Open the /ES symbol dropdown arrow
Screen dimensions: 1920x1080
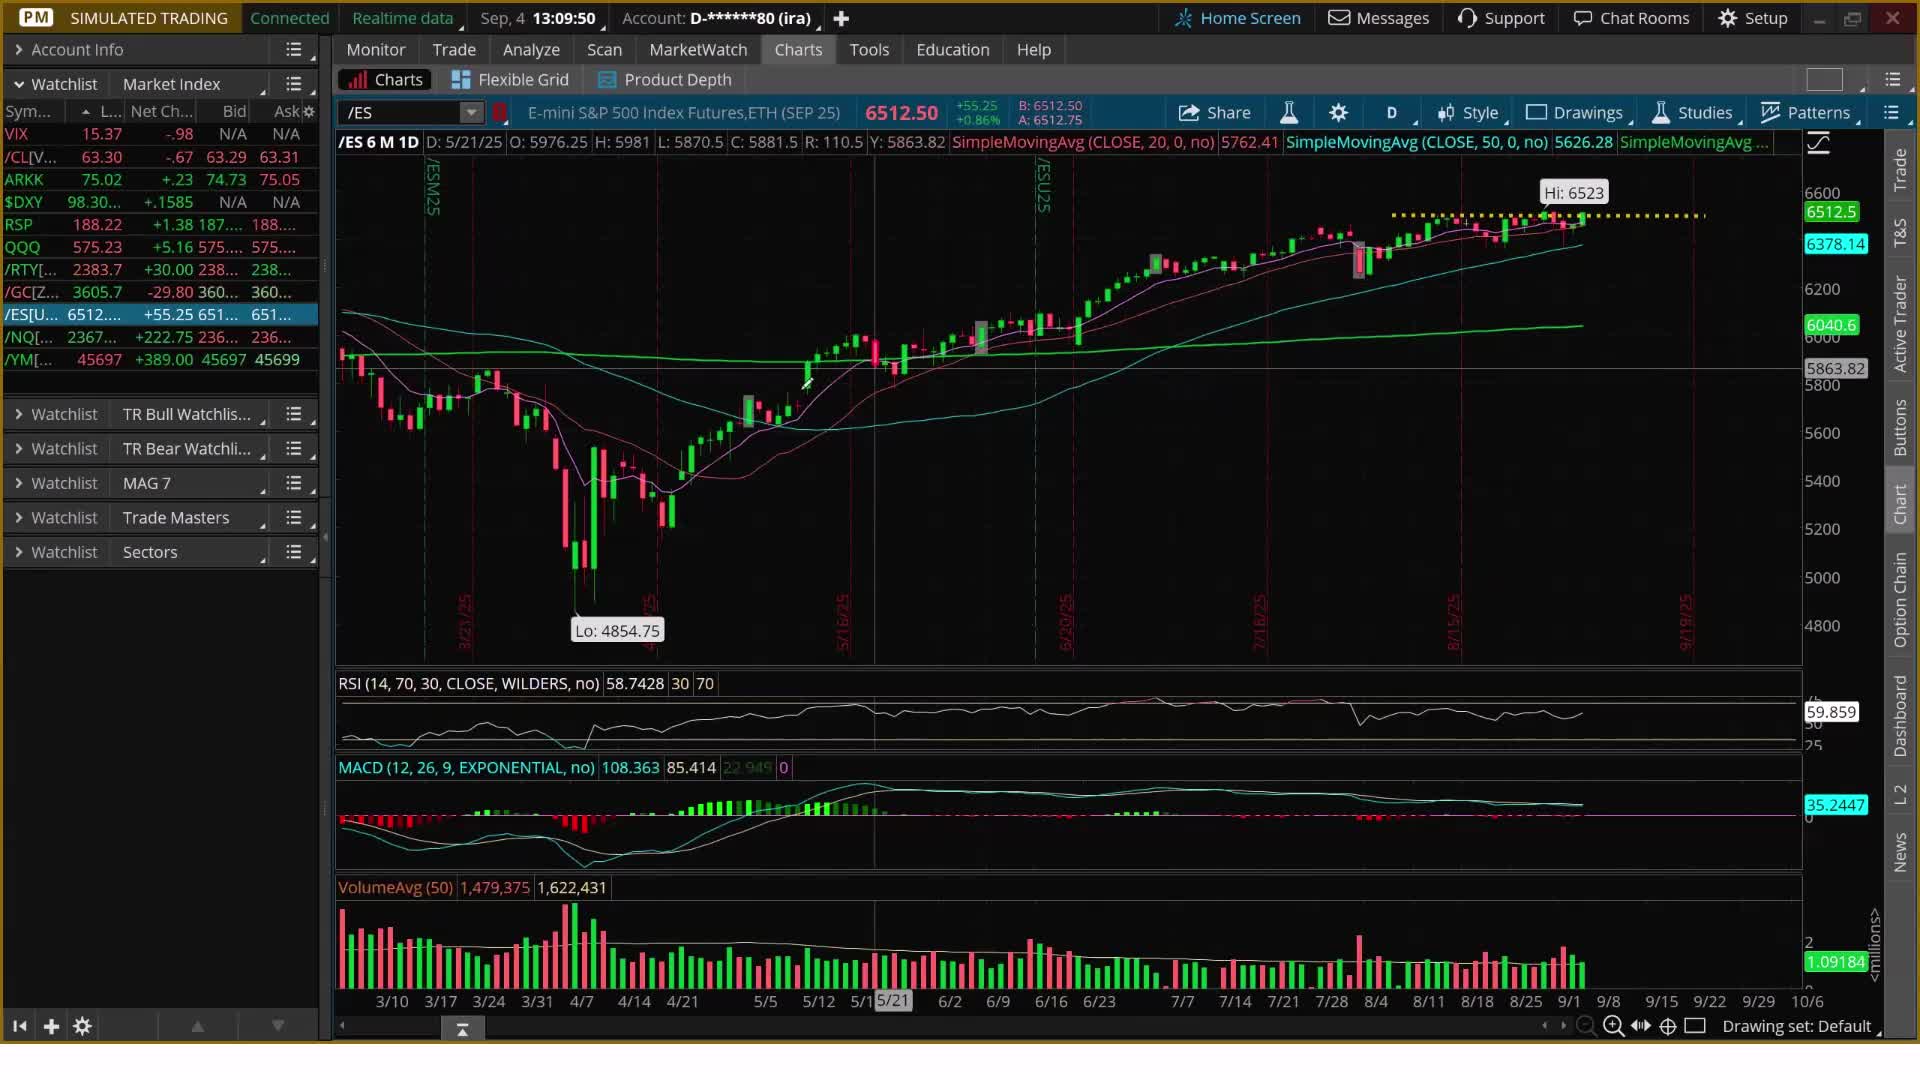470,112
